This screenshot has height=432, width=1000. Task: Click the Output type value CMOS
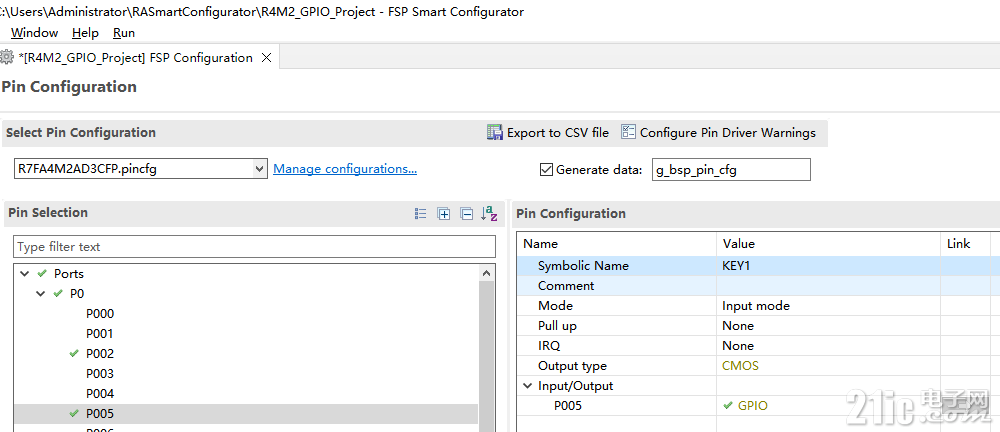tap(828, 366)
